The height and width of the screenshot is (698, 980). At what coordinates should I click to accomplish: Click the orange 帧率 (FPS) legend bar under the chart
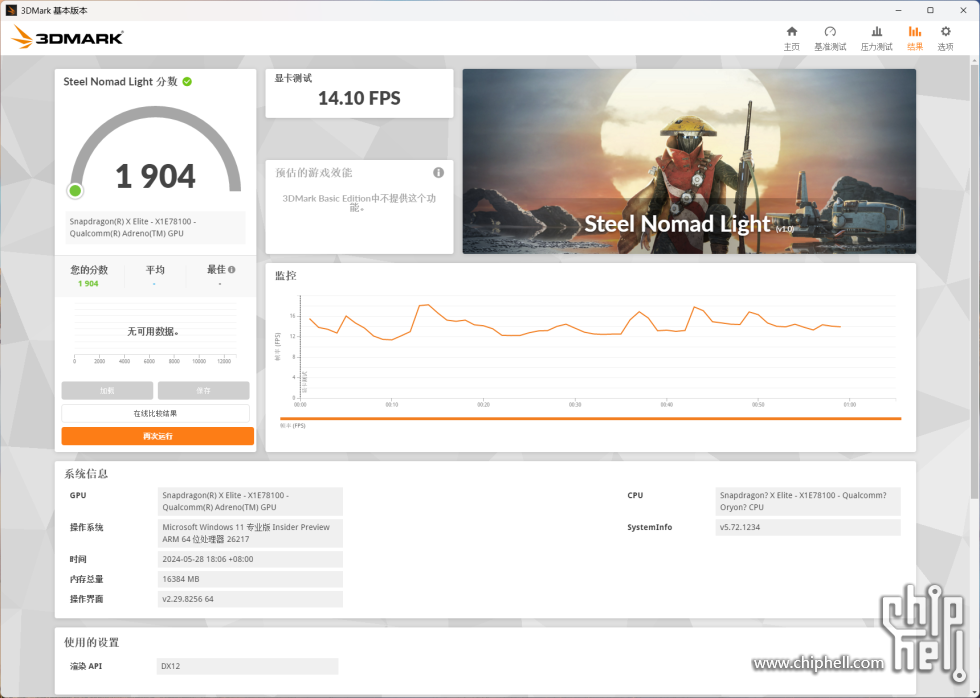[x=591, y=419]
